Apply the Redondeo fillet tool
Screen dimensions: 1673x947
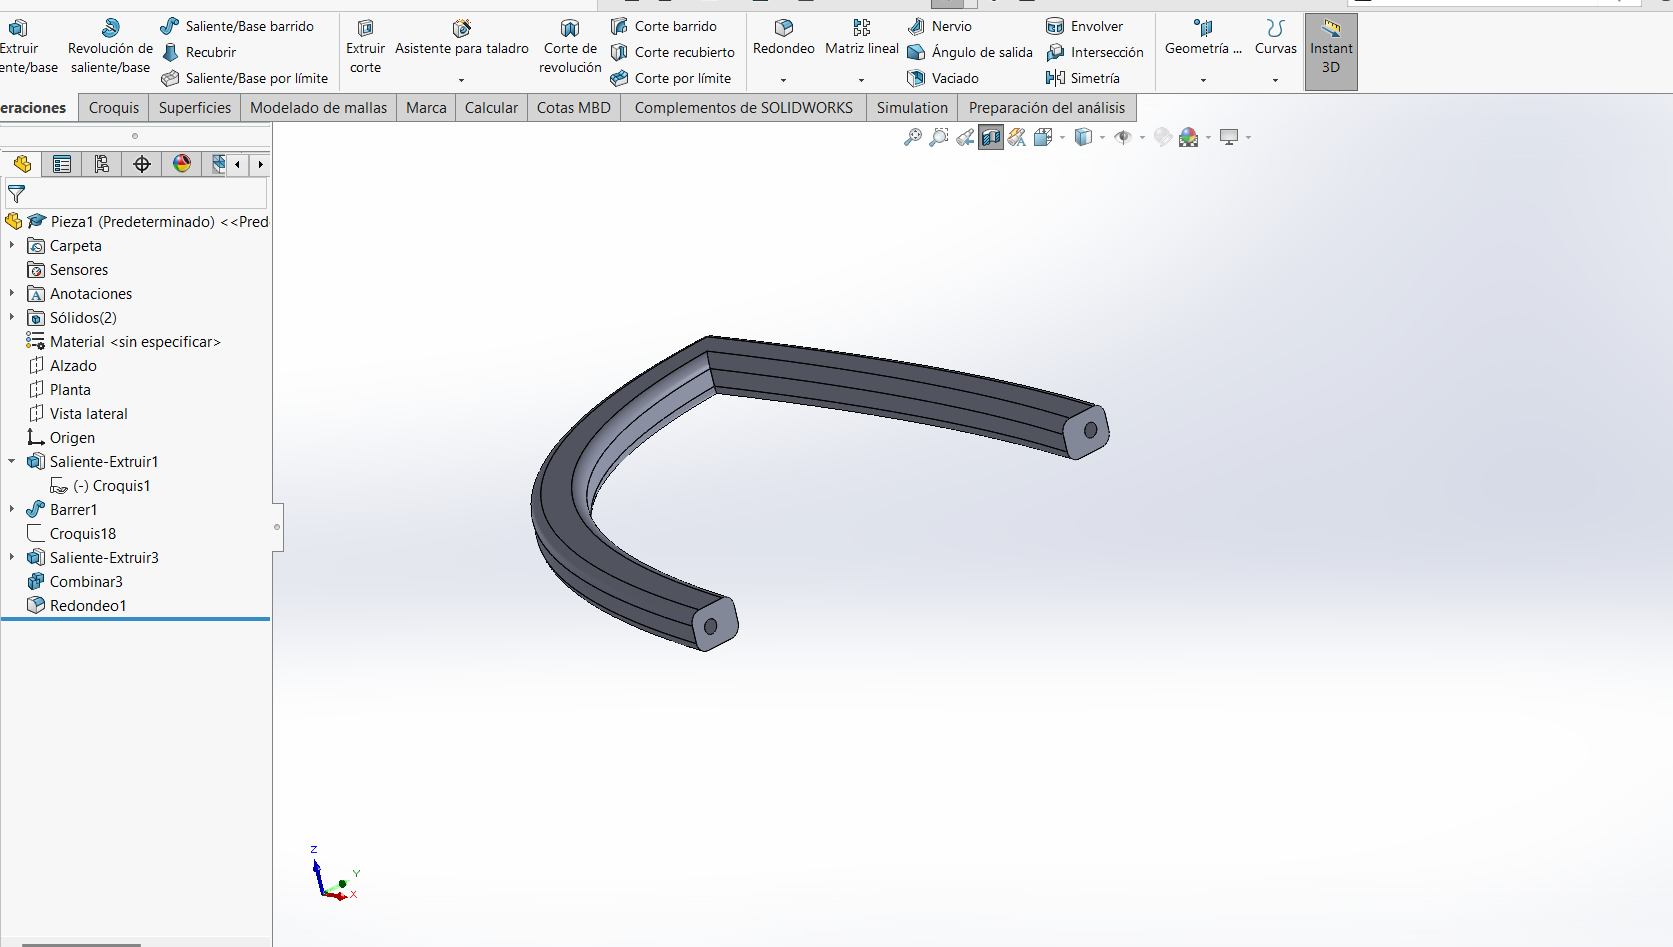pyautogui.click(x=784, y=38)
